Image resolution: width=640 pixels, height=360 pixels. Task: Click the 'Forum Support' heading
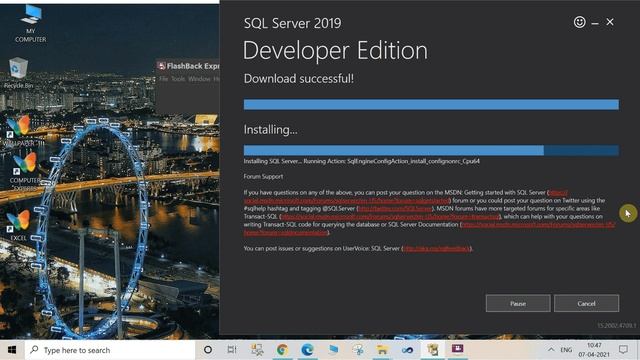tap(263, 177)
